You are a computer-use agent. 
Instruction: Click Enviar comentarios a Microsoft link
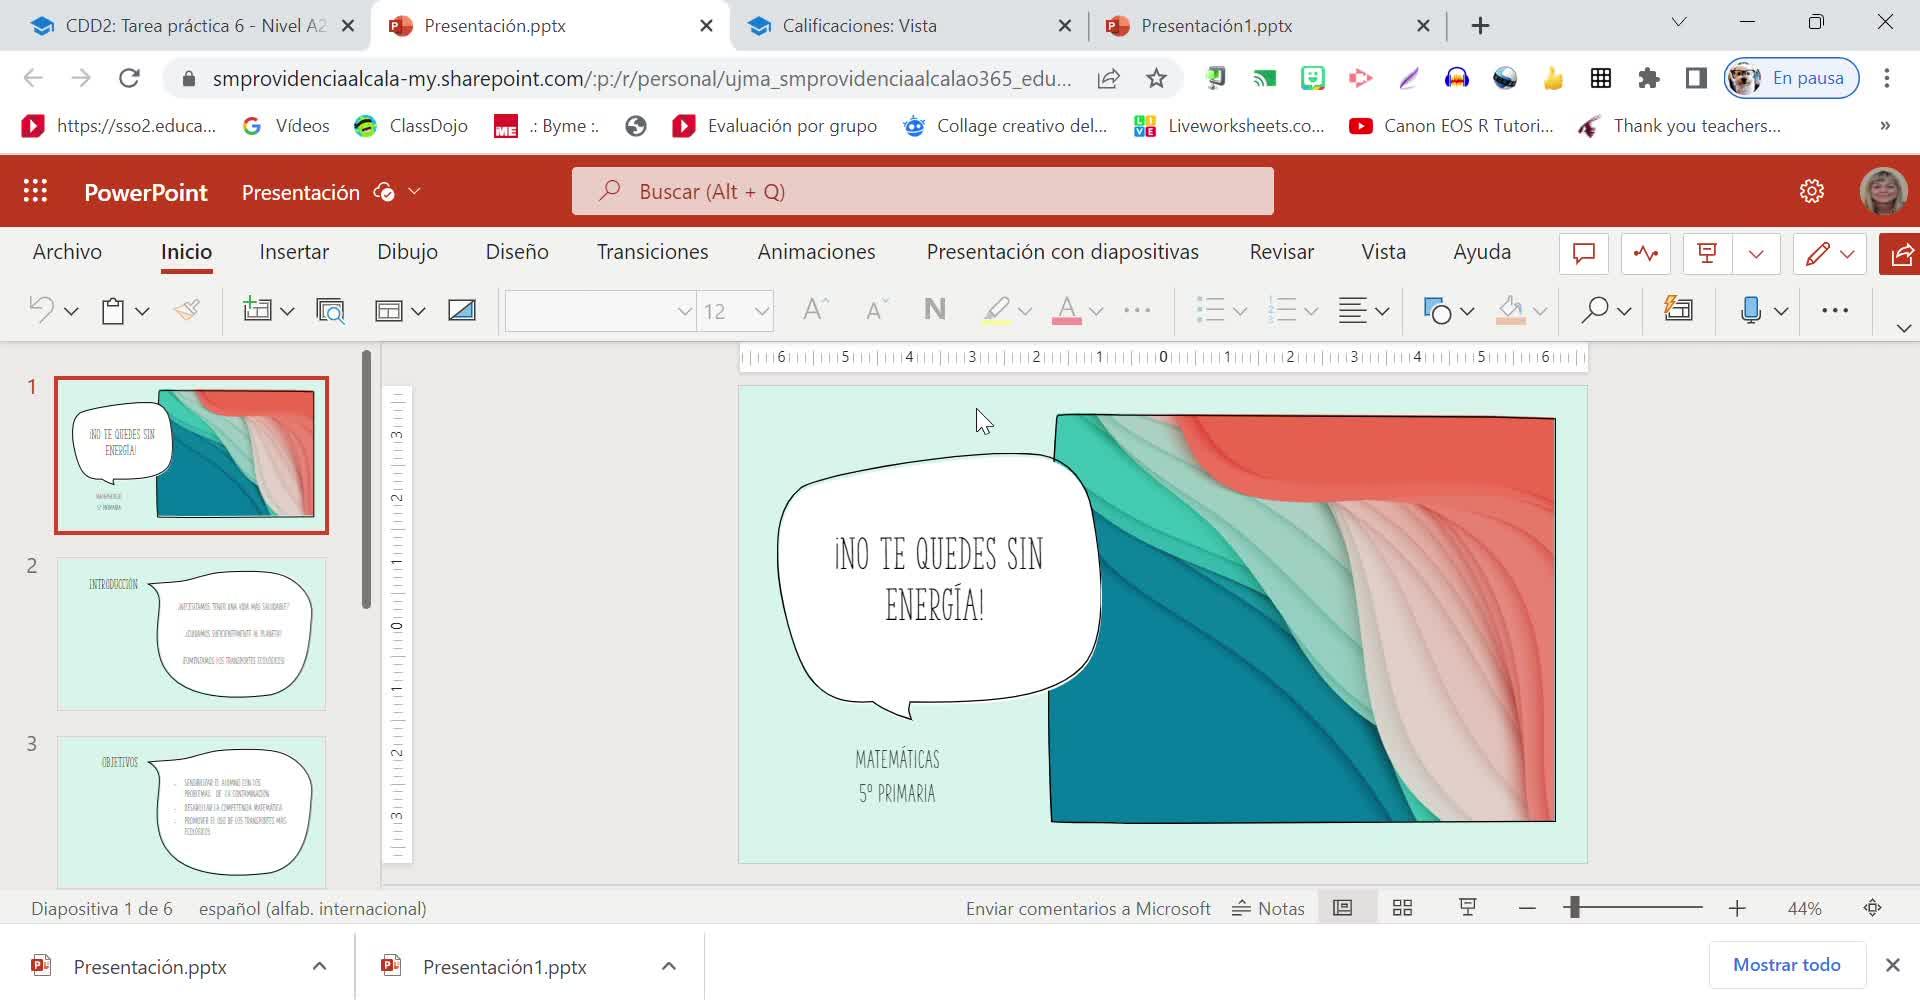pos(1087,908)
